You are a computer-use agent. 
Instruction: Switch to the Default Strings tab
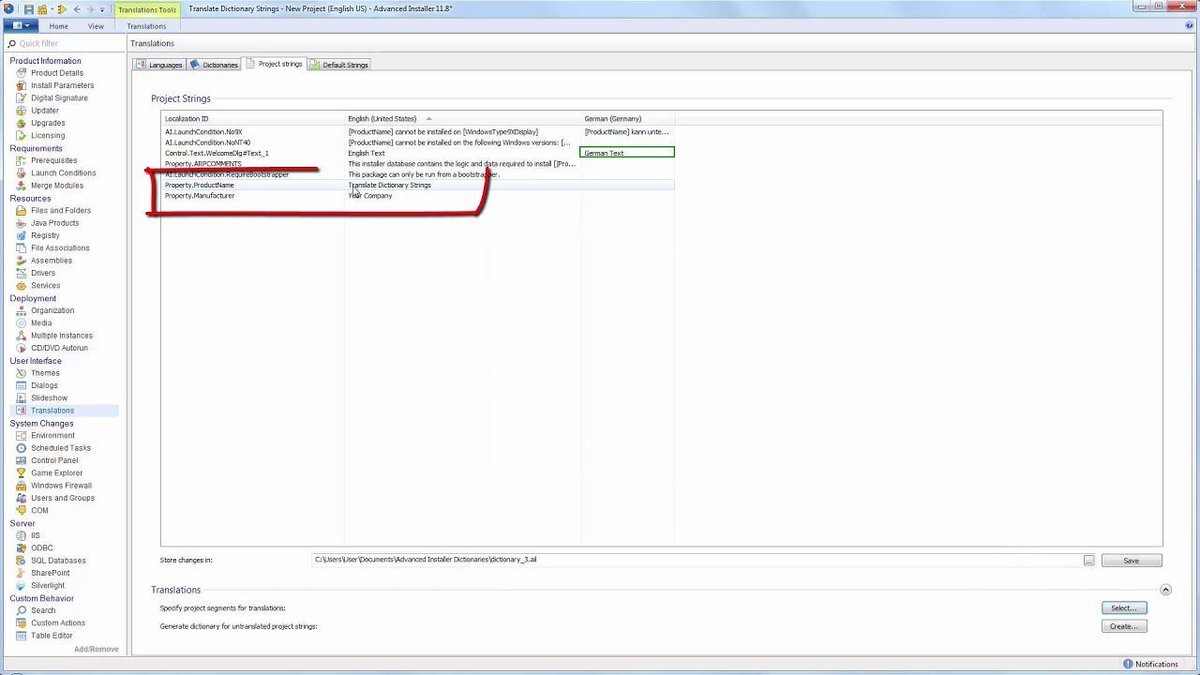coord(340,65)
